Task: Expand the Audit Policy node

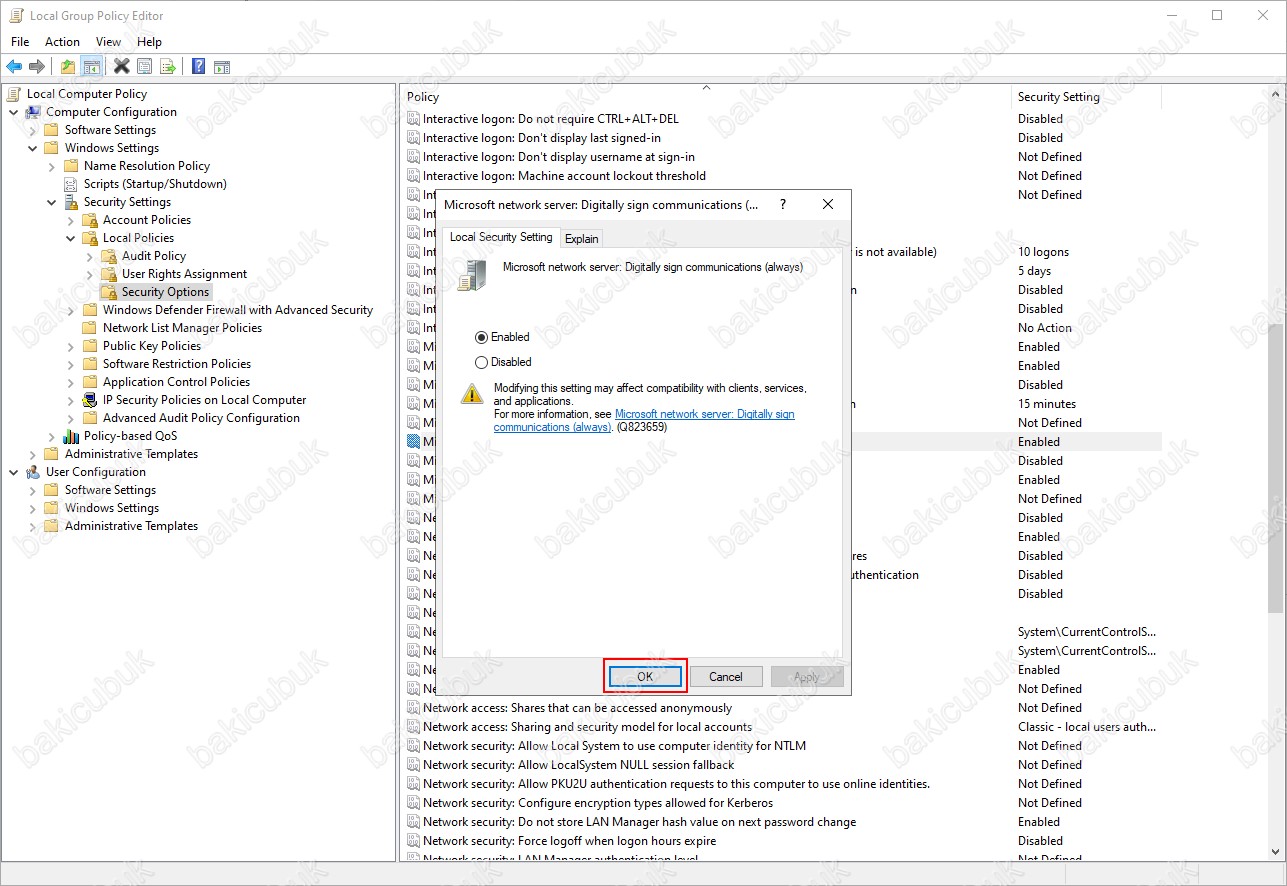Action: [90, 256]
